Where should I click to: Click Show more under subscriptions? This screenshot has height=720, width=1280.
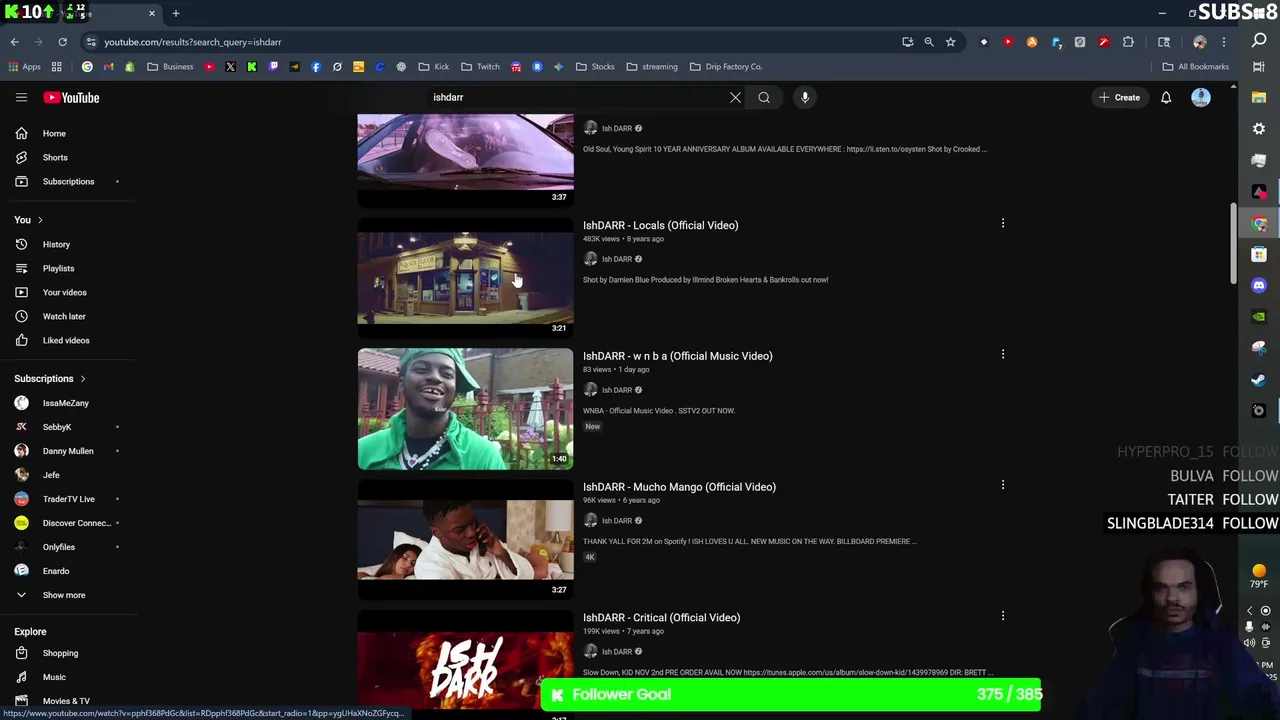pyautogui.click(x=64, y=595)
